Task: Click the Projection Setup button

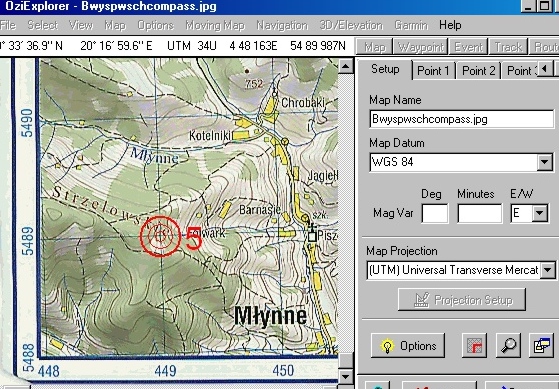Action: (462, 300)
